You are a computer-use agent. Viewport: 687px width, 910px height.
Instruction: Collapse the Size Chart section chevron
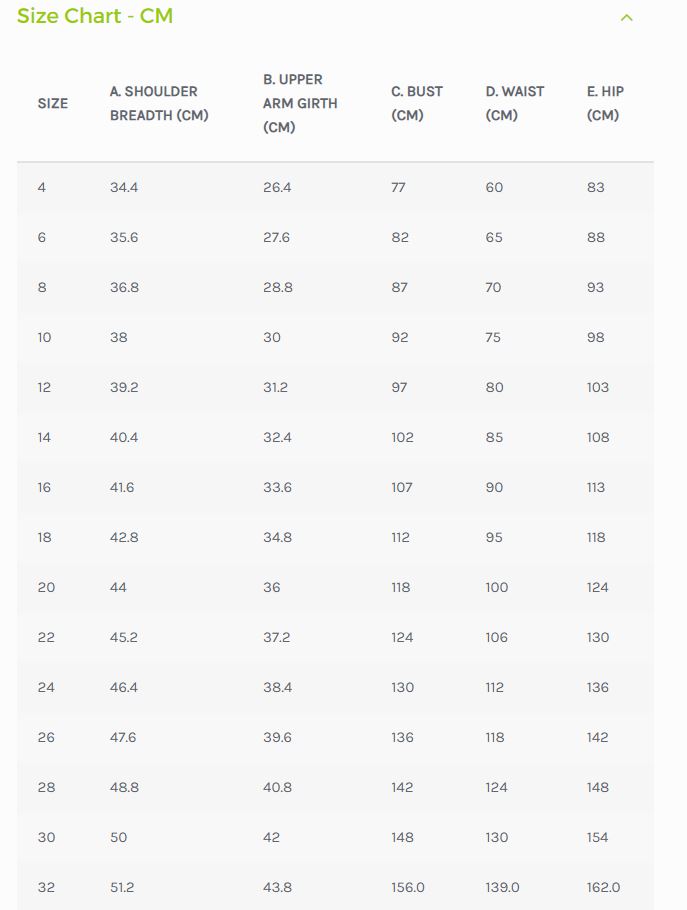point(627,18)
